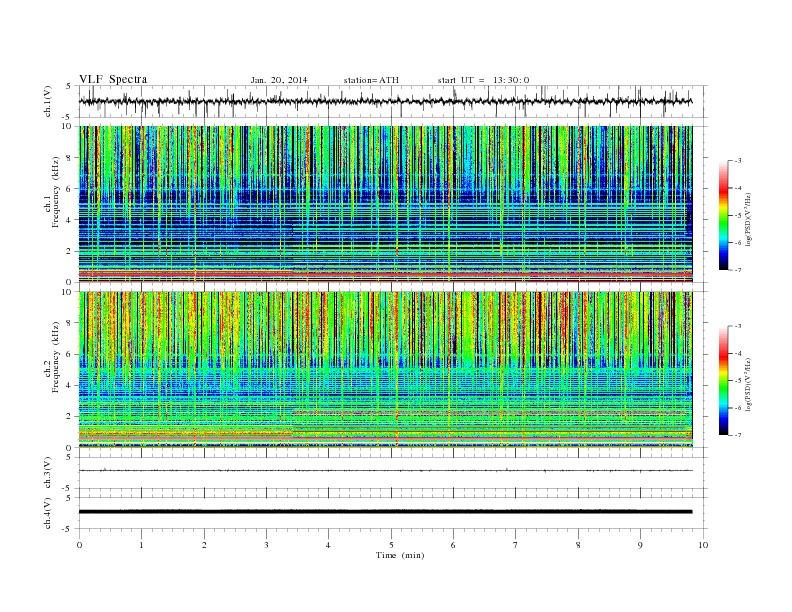Click the ch.1 colorbar "log(PSD)(V²/Hz)" label
The image size is (792, 612).
[x=749, y=219]
